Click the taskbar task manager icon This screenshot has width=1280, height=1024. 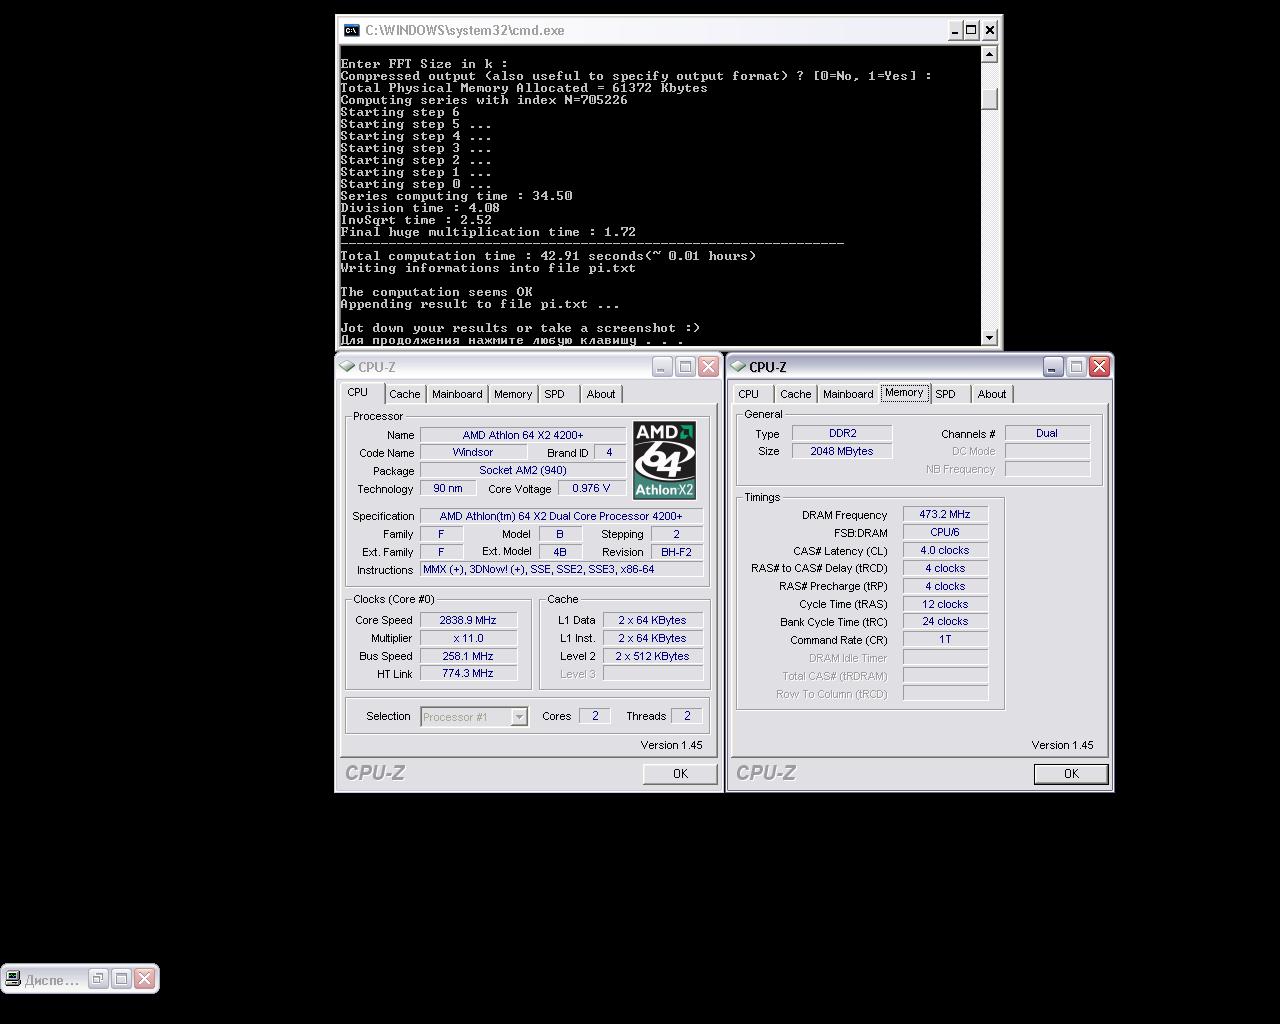tap(13, 979)
